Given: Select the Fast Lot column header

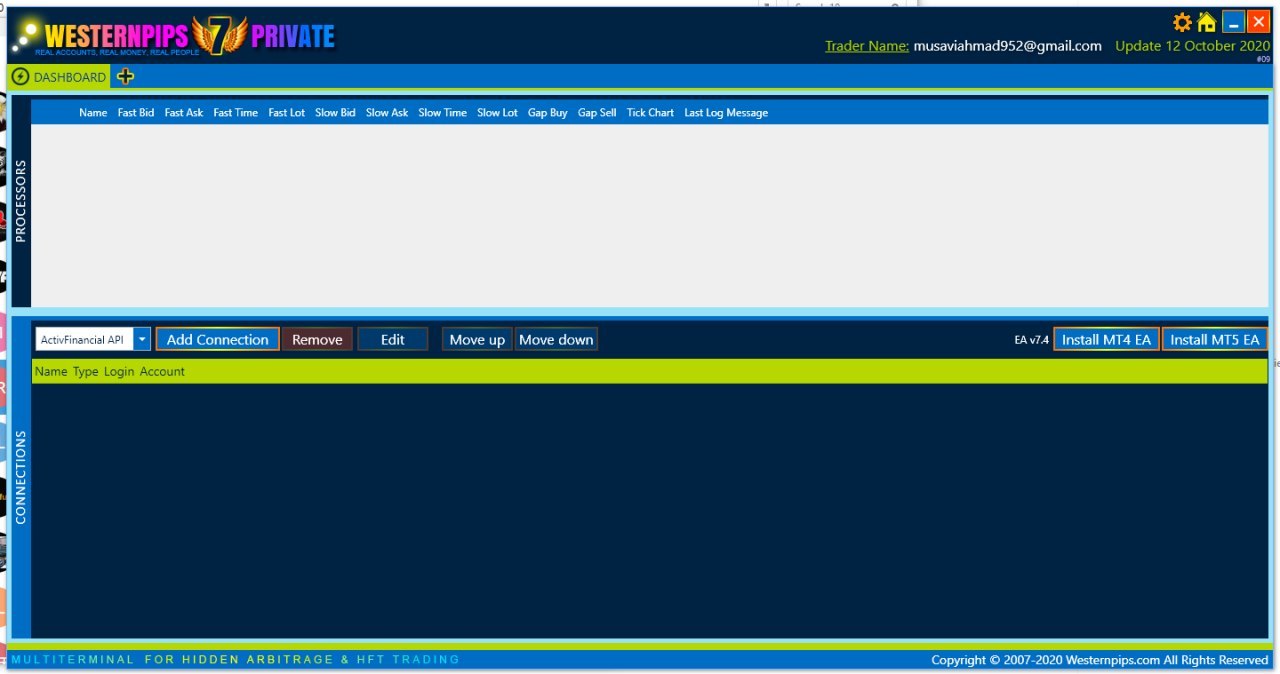Looking at the screenshot, I should pos(287,113).
